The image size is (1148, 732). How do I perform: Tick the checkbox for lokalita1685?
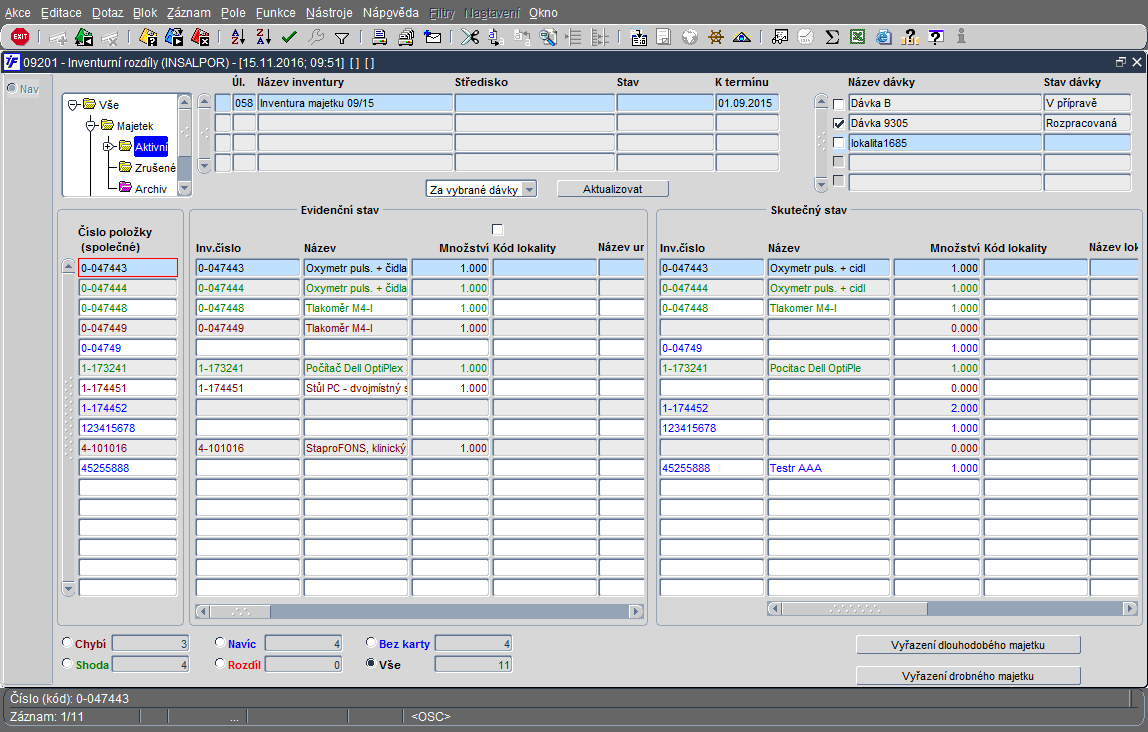click(838, 143)
